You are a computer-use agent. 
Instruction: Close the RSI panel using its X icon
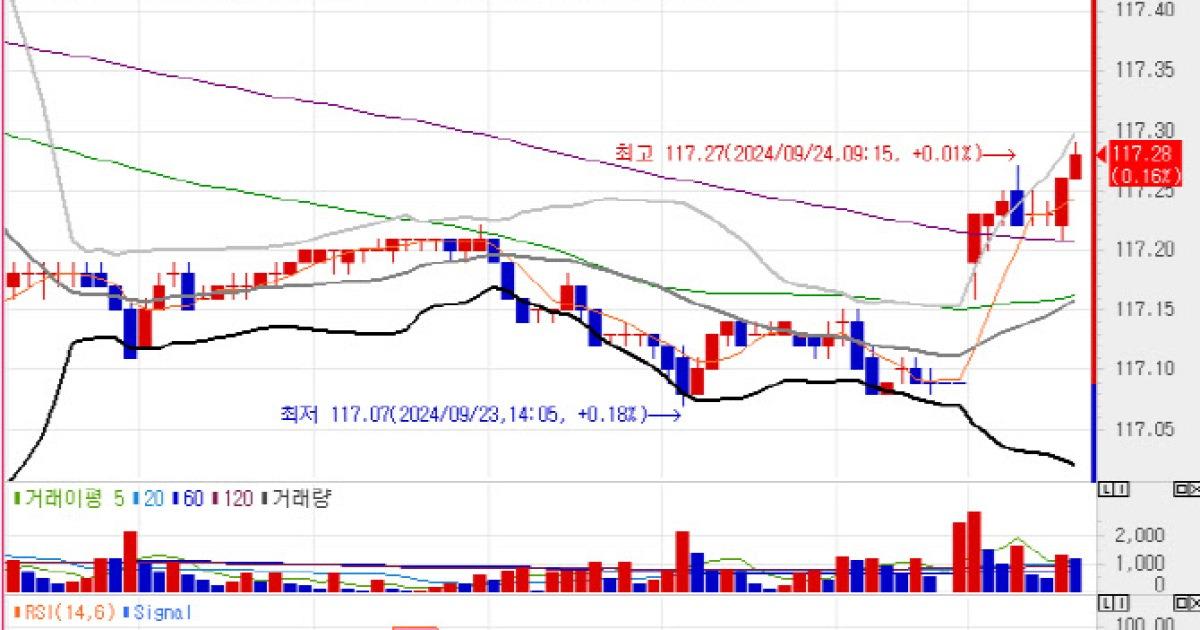click(x=1194, y=602)
